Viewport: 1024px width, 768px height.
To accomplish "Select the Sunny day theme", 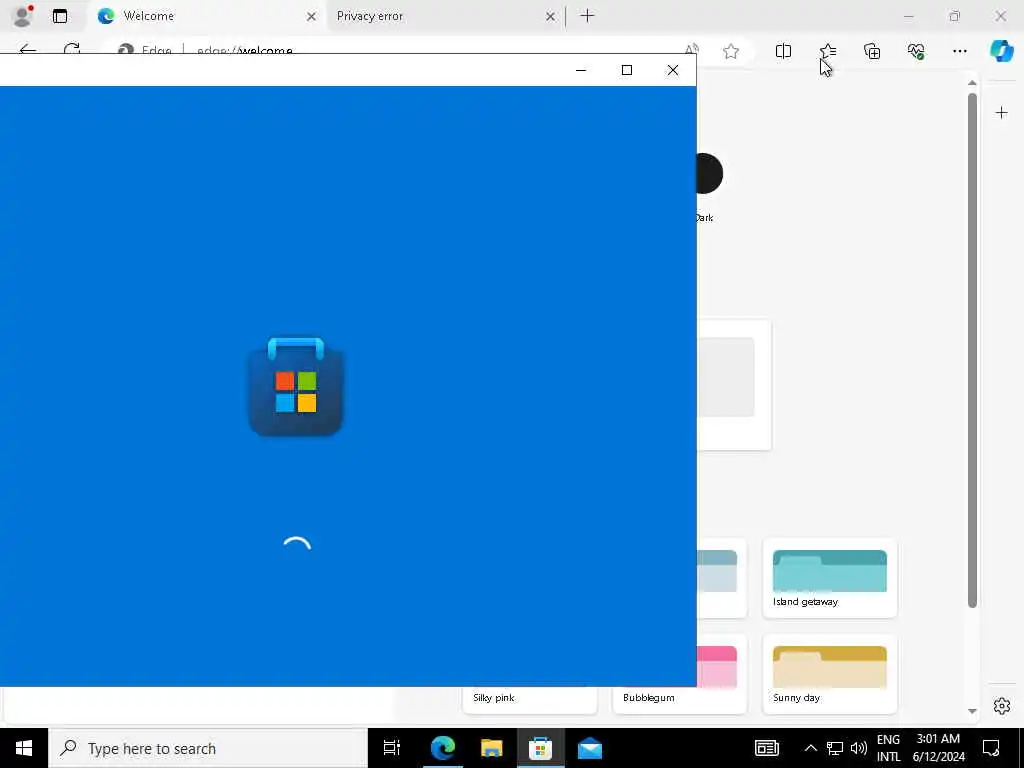I will (x=829, y=674).
